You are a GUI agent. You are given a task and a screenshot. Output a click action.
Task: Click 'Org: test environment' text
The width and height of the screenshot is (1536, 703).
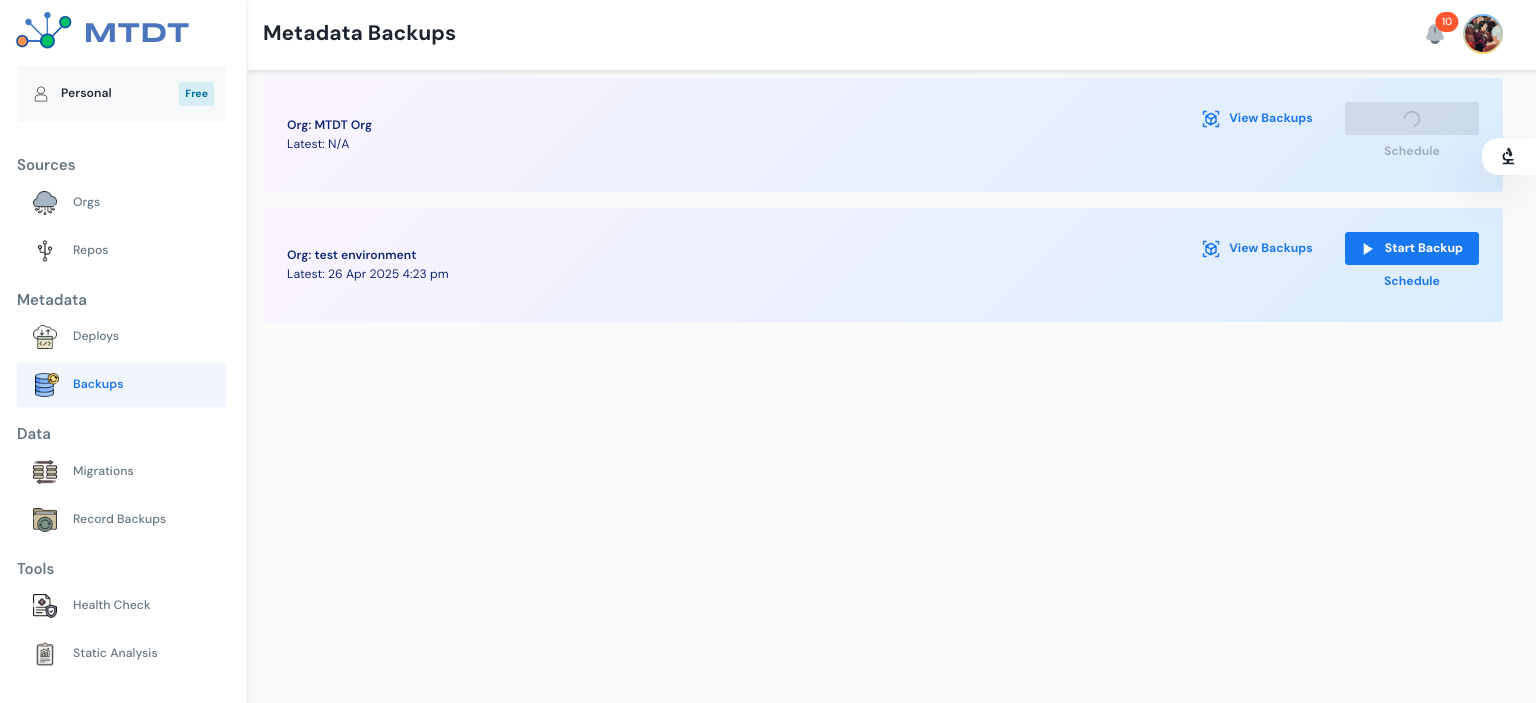[x=351, y=255]
